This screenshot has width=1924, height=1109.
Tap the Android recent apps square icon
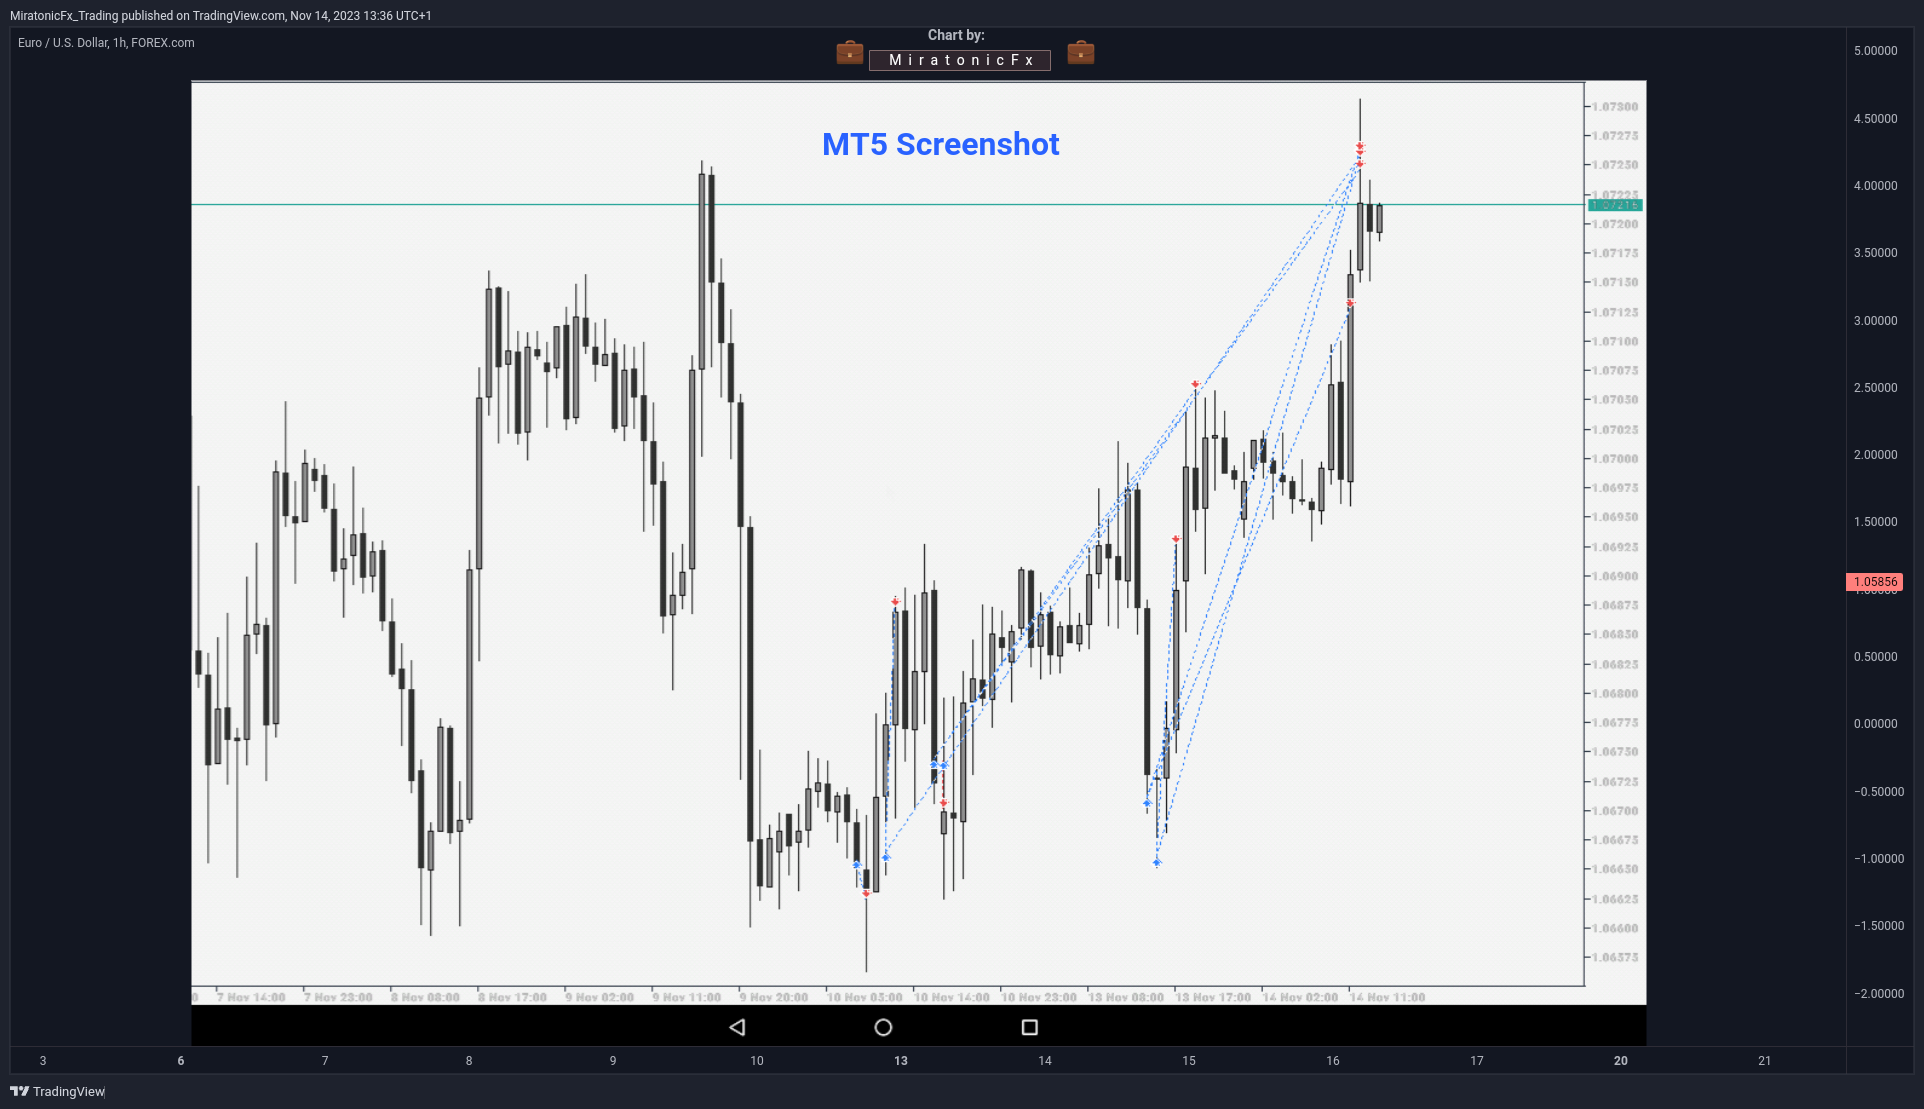[x=1029, y=1027]
